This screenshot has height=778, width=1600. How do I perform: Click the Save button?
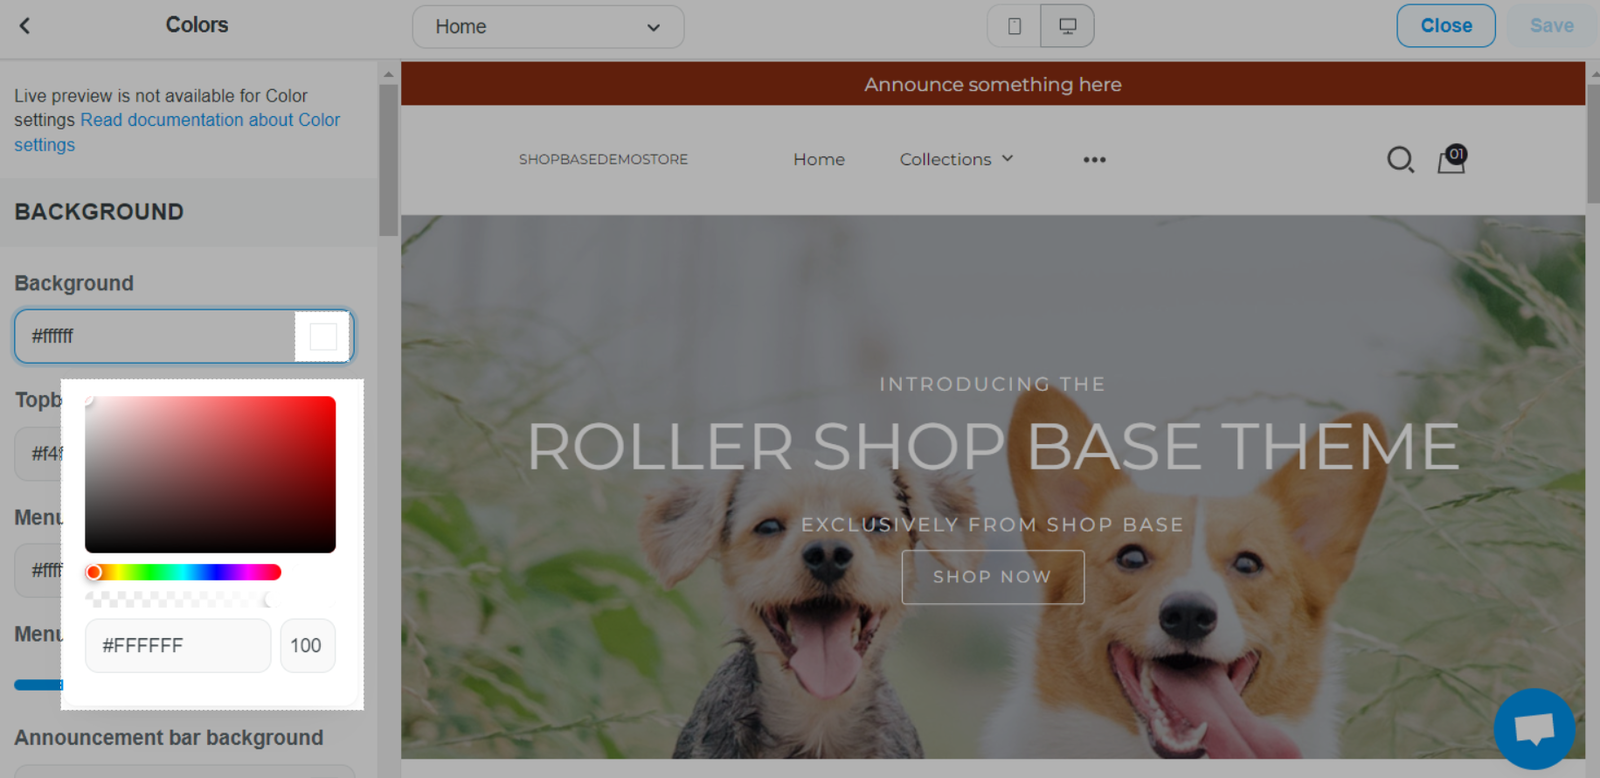pyautogui.click(x=1551, y=26)
